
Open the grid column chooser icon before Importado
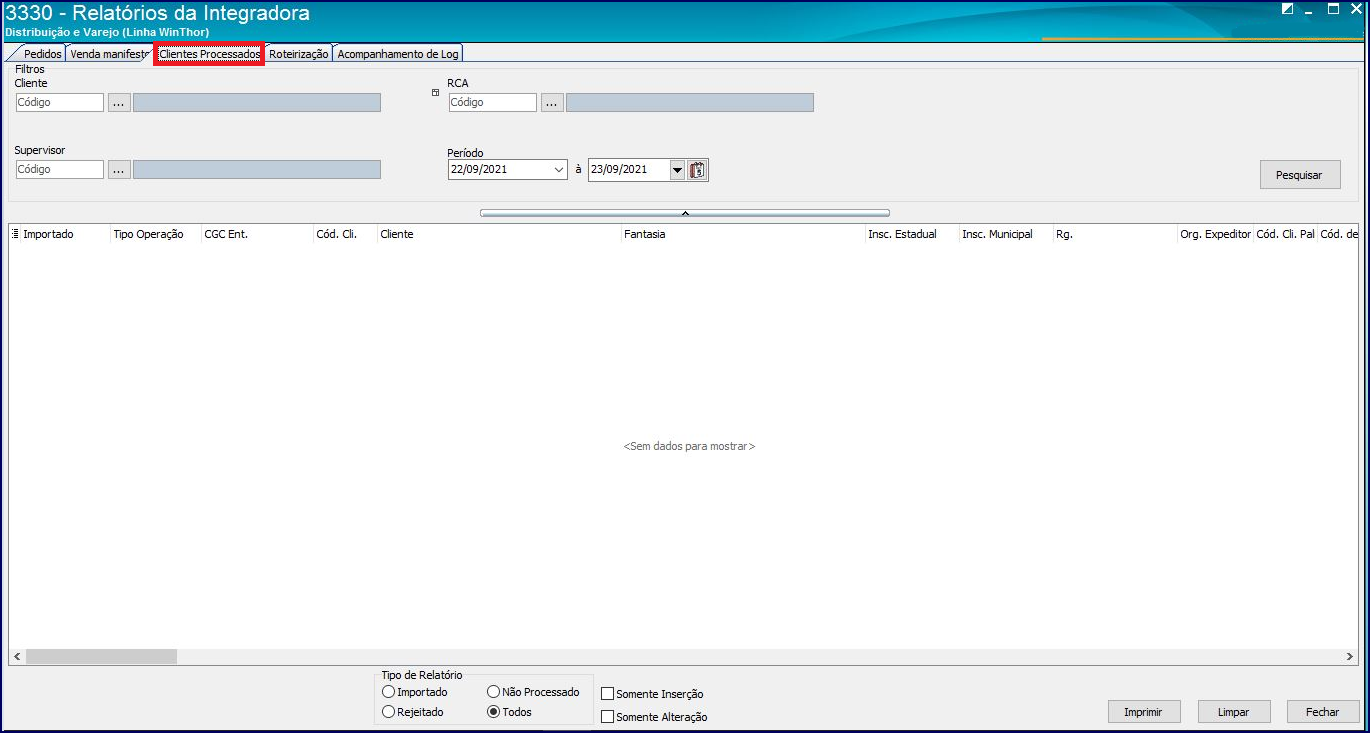click(15, 234)
